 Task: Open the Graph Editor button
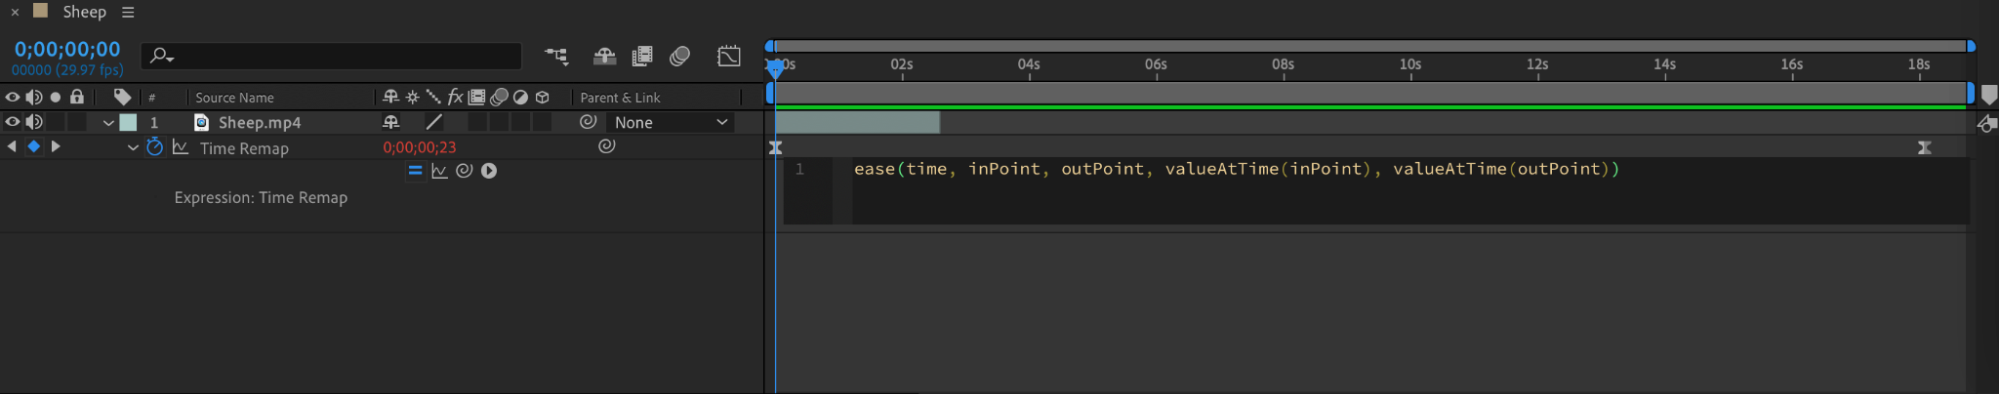tap(729, 56)
